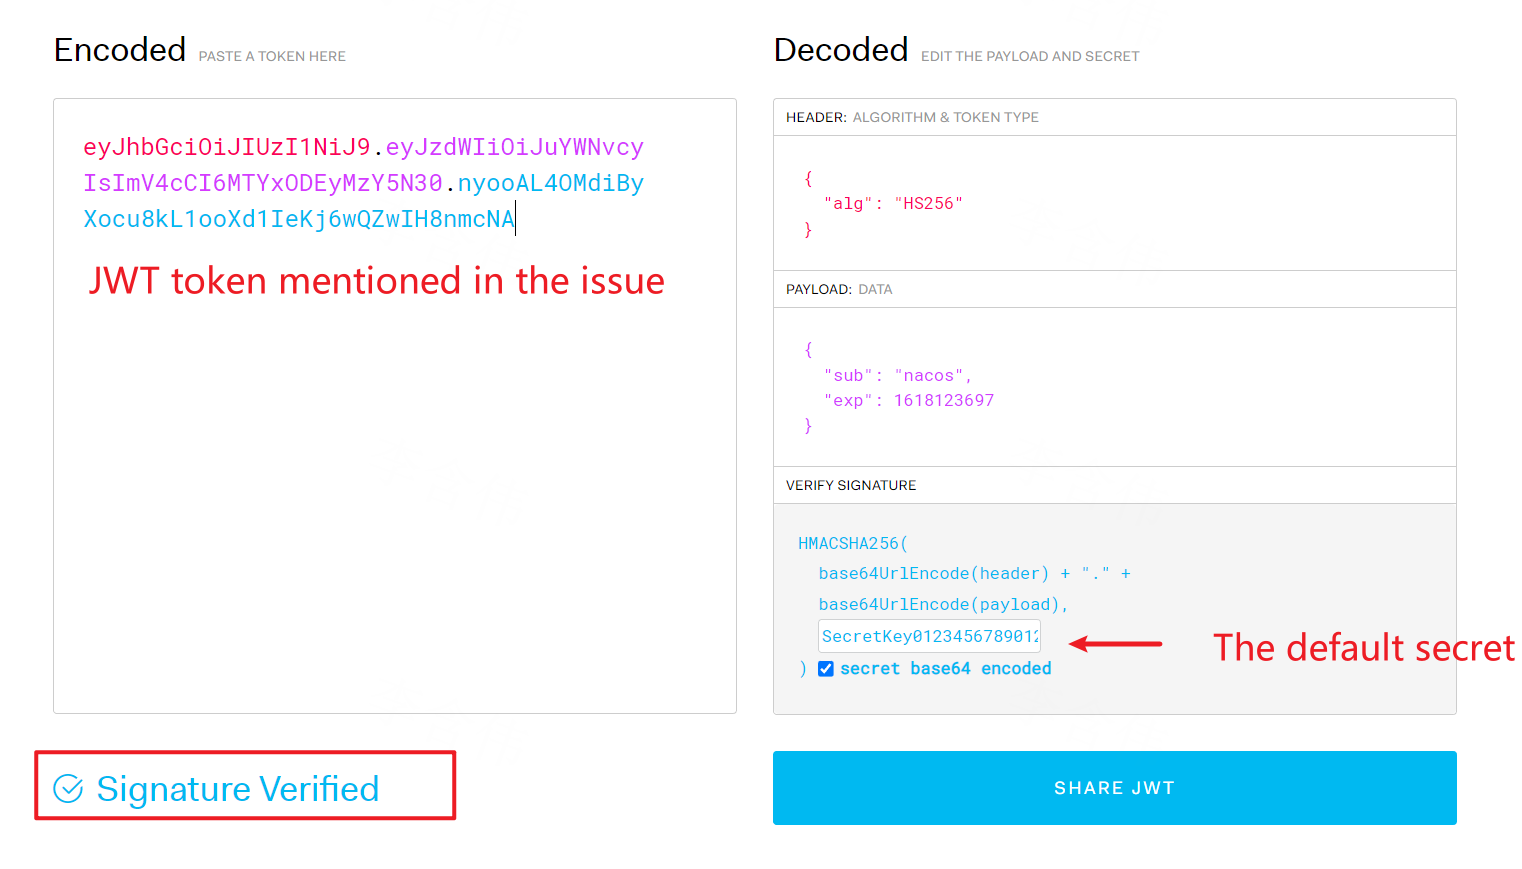Click the SecretKey input field

coord(928,636)
